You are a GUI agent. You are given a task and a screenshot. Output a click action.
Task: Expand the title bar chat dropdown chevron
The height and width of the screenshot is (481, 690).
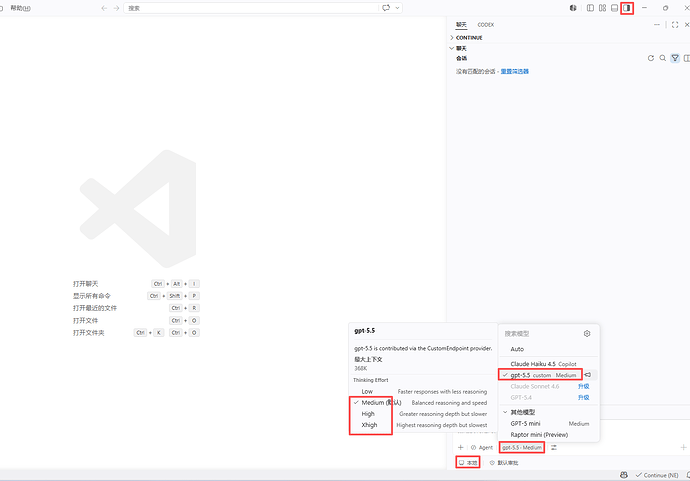pyautogui.click(x=397, y=8)
